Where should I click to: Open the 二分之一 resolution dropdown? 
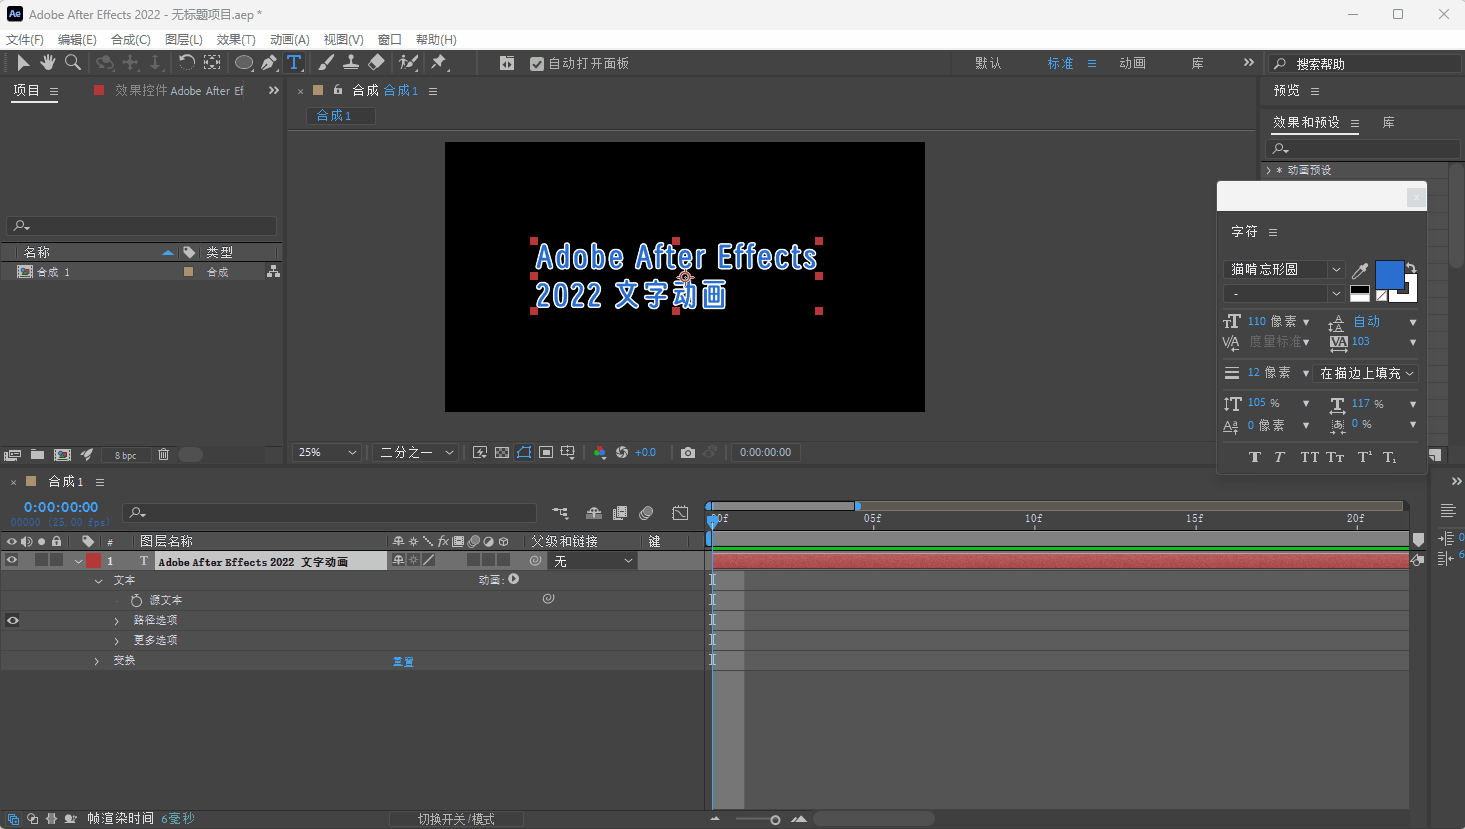pyautogui.click(x=417, y=453)
